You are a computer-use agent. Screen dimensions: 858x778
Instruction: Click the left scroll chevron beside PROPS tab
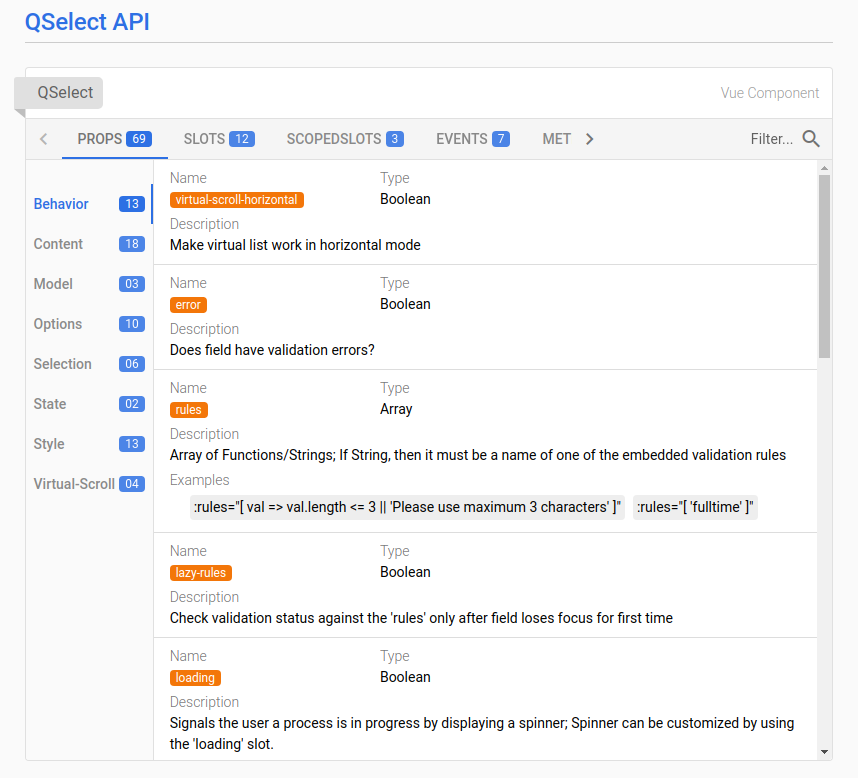pyautogui.click(x=44, y=139)
